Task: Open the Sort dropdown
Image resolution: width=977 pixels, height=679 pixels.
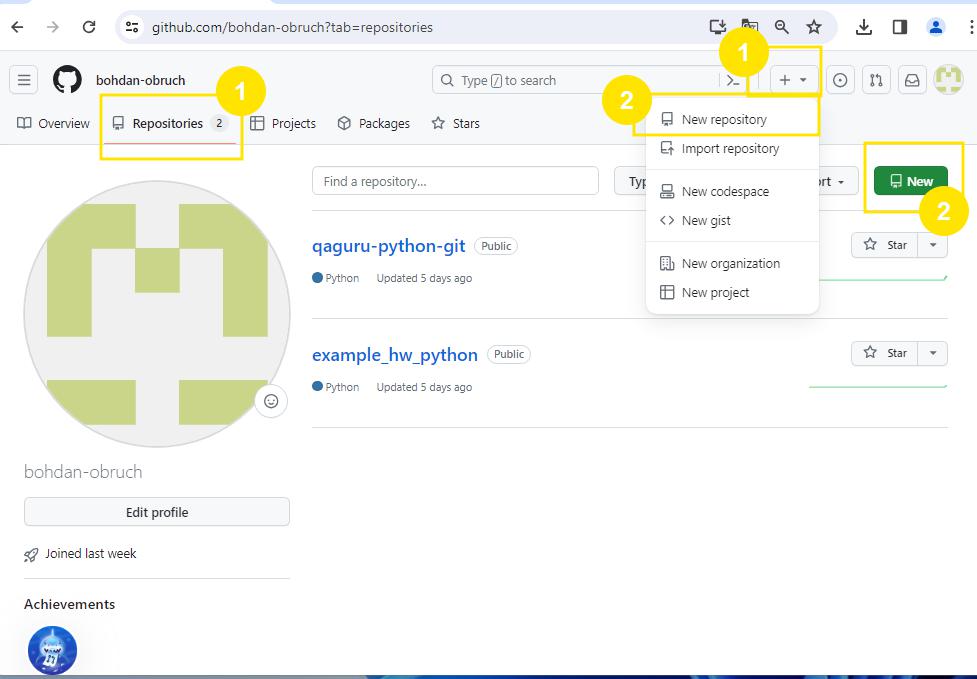Action: (x=838, y=181)
